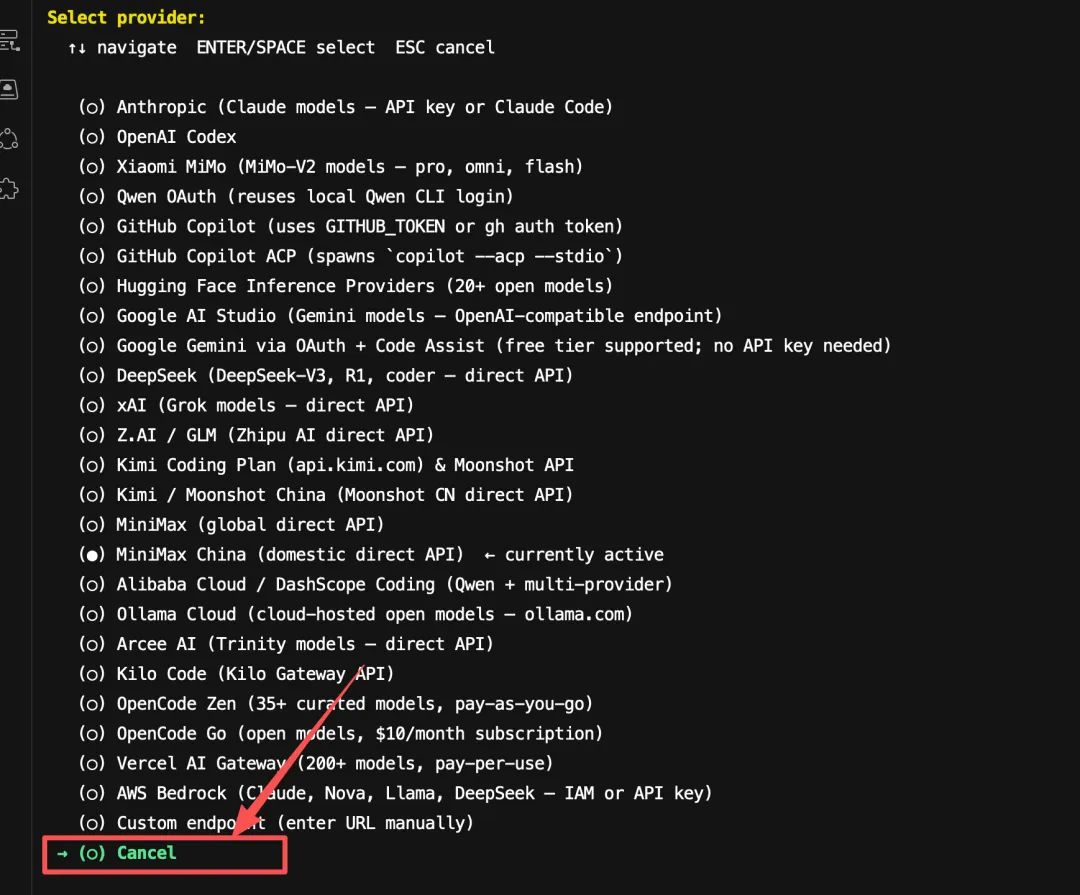Select the currently active MiniMax China option
This screenshot has height=895, width=1080.
(271, 554)
